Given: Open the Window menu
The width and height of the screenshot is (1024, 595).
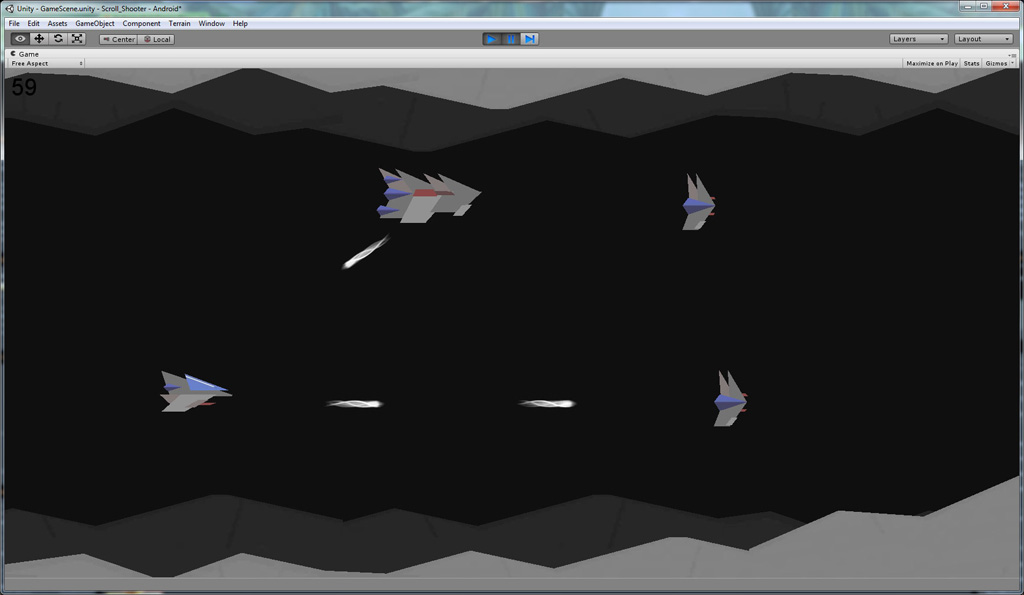Looking at the screenshot, I should pos(212,24).
